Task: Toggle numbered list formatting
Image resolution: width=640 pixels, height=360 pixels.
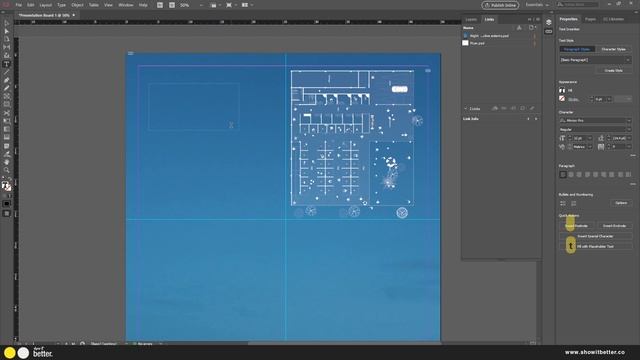Action: [x=573, y=203]
